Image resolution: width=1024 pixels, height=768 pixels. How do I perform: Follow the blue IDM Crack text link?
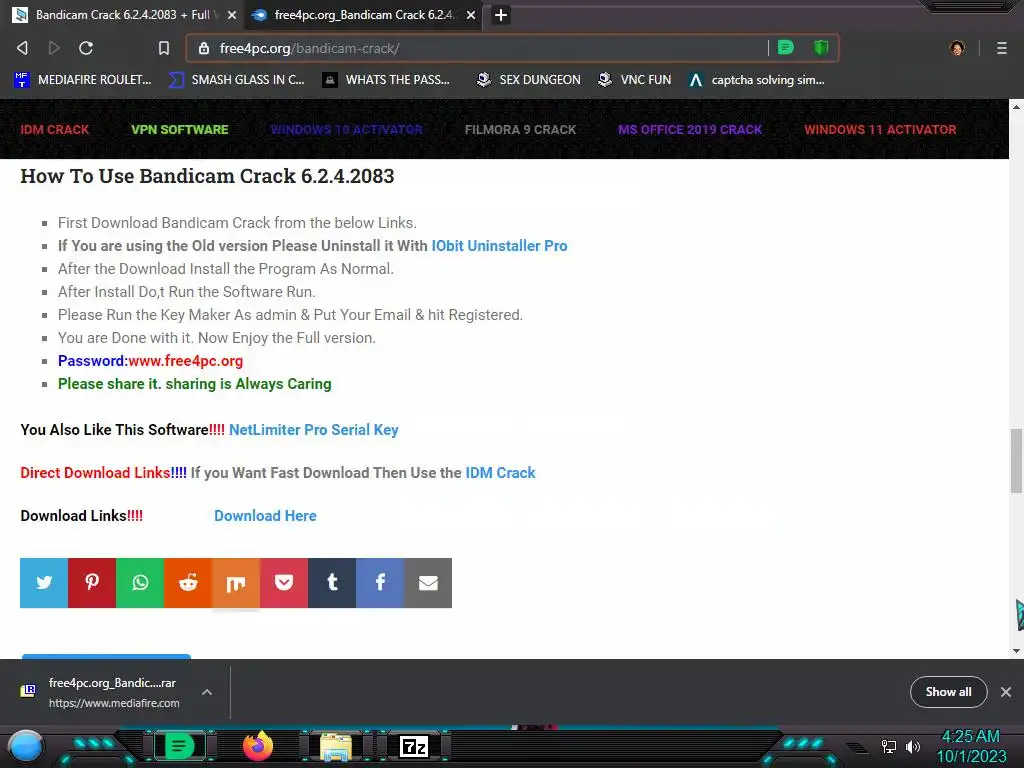click(500, 473)
